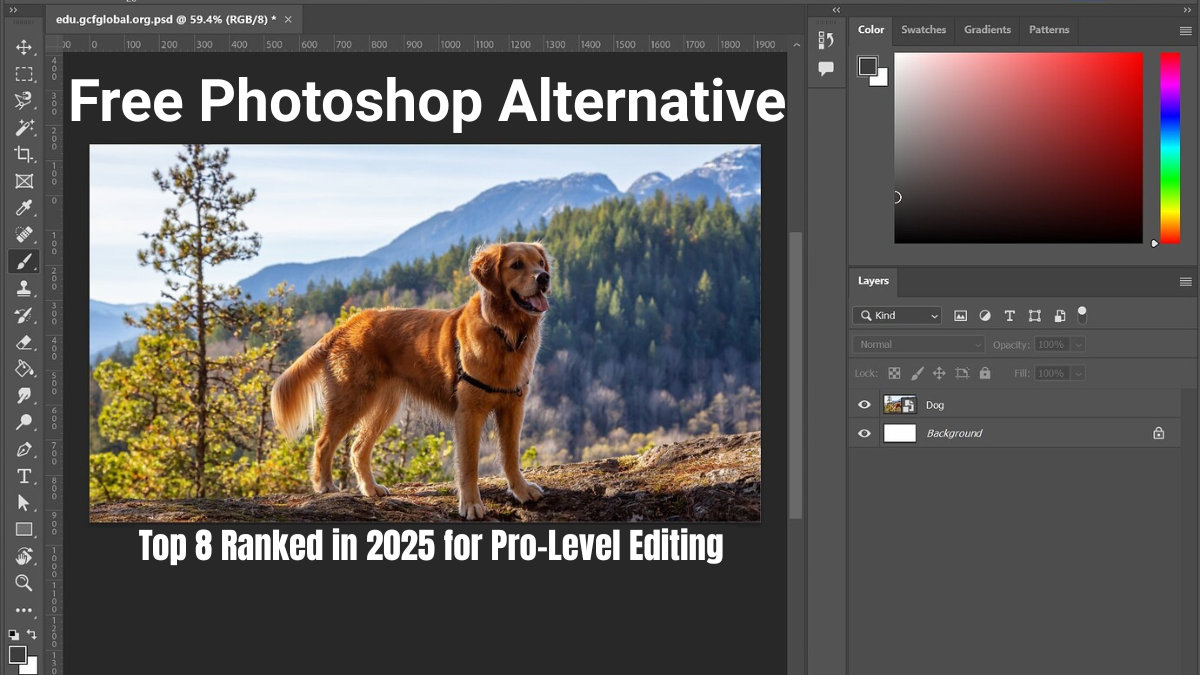Screen dimensions: 1200x675
Task: Select the Eraser tool
Action: click(24, 341)
